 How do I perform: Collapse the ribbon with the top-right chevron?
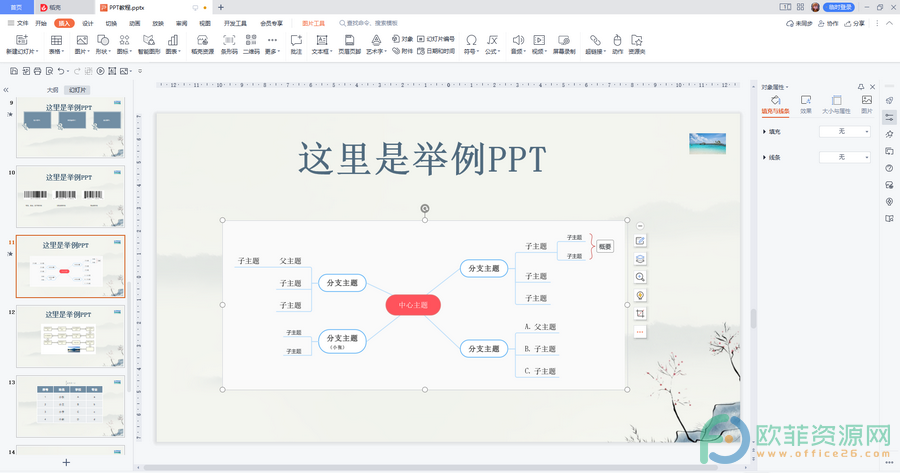click(x=889, y=23)
